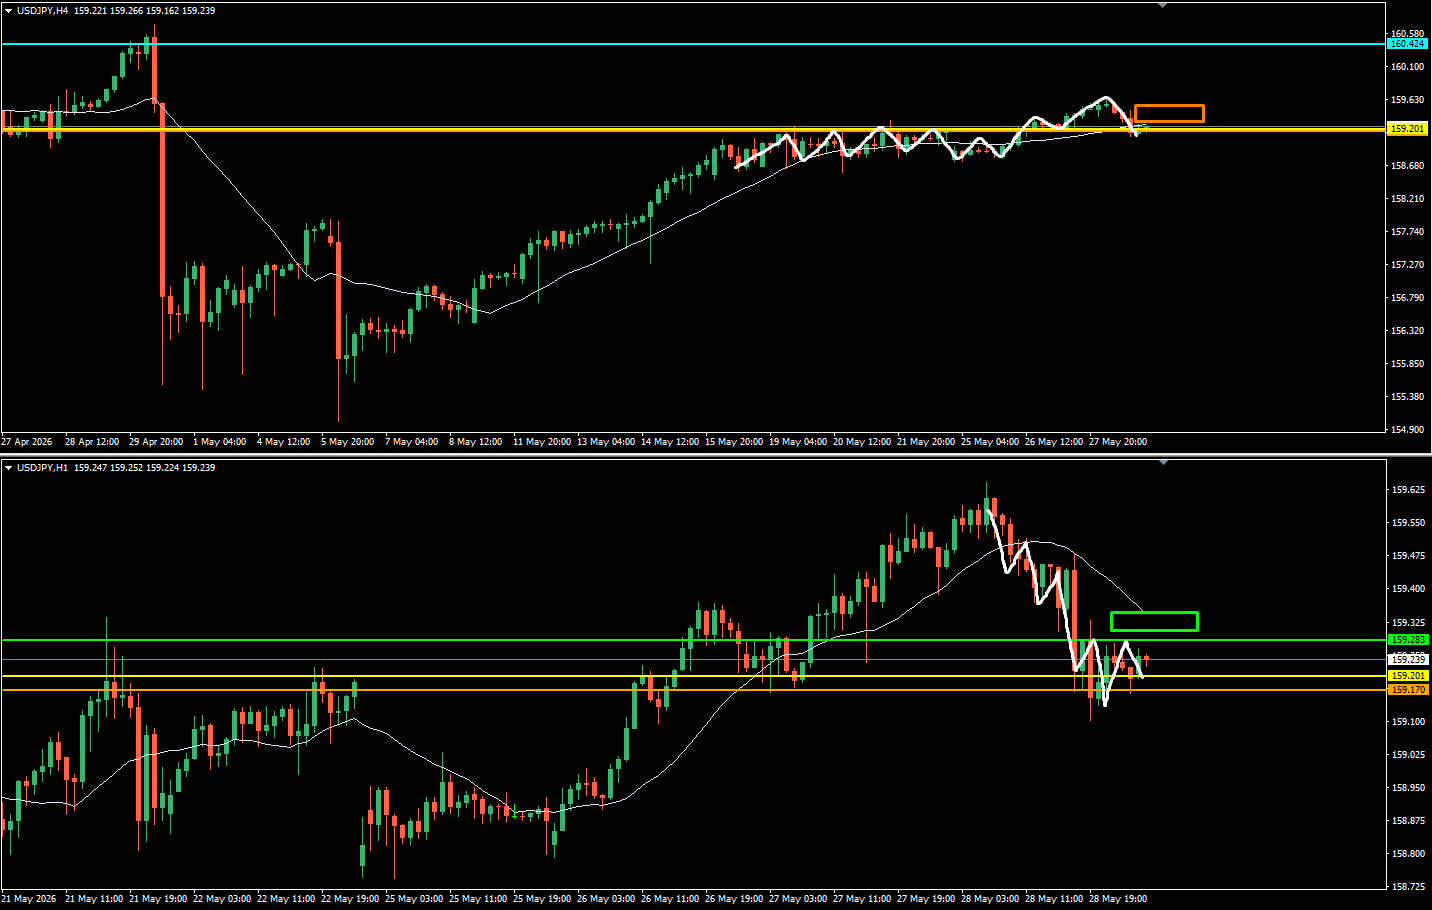
Task: Click the 159.625 price scale value
Action: pyautogui.click(x=1408, y=490)
